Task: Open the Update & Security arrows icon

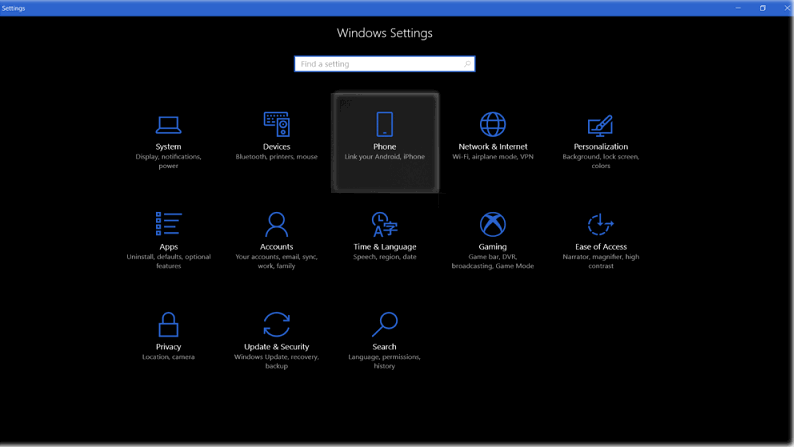Action: (x=276, y=324)
